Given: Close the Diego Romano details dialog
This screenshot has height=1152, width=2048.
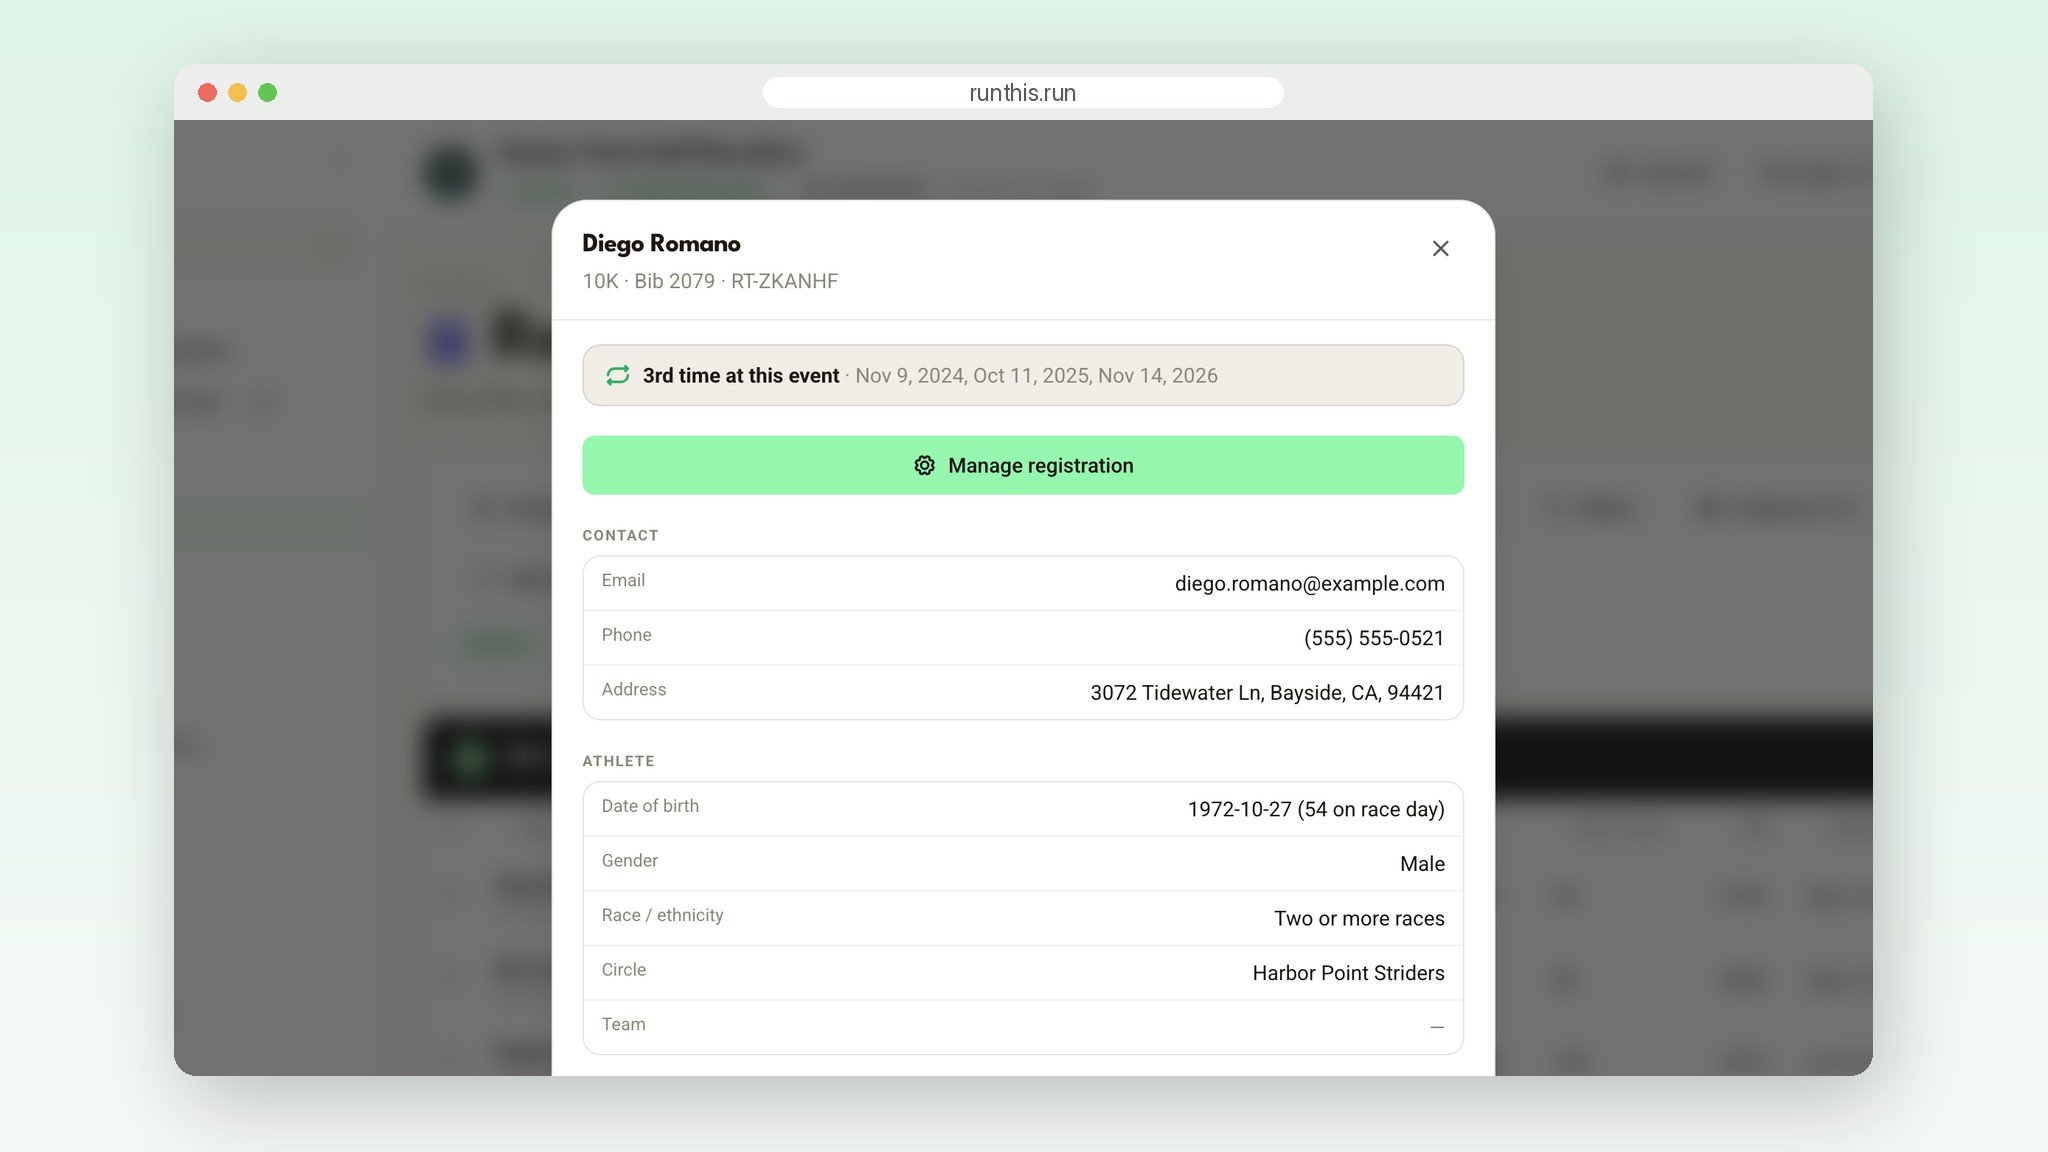Looking at the screenshot, I should pyautogui.click(x=1440, y=248).
